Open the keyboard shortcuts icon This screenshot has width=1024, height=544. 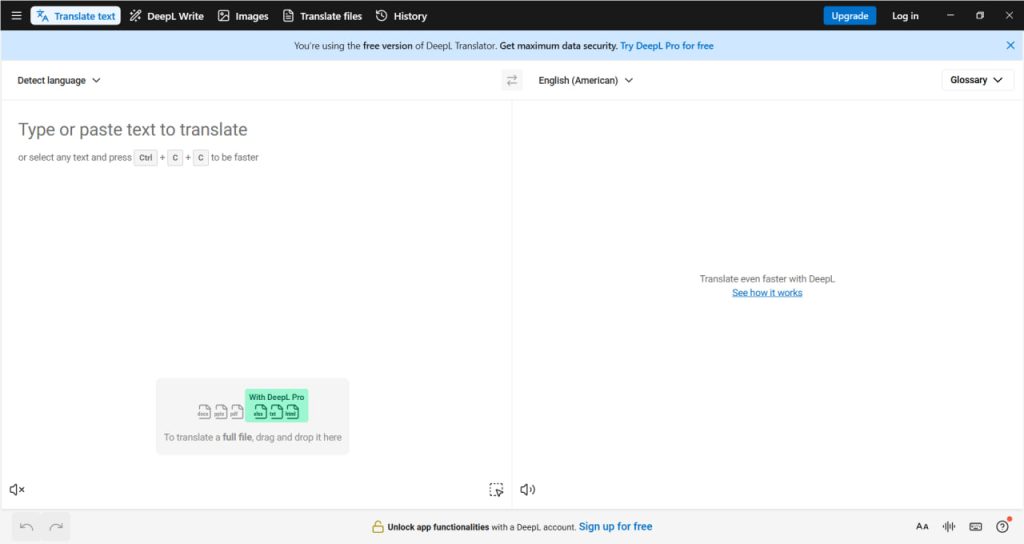point(976,527)
